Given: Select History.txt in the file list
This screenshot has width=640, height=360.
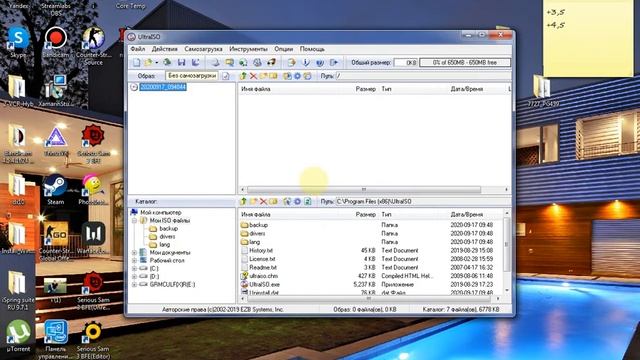Looking at the screenshot, I should (x=261, y=251).
